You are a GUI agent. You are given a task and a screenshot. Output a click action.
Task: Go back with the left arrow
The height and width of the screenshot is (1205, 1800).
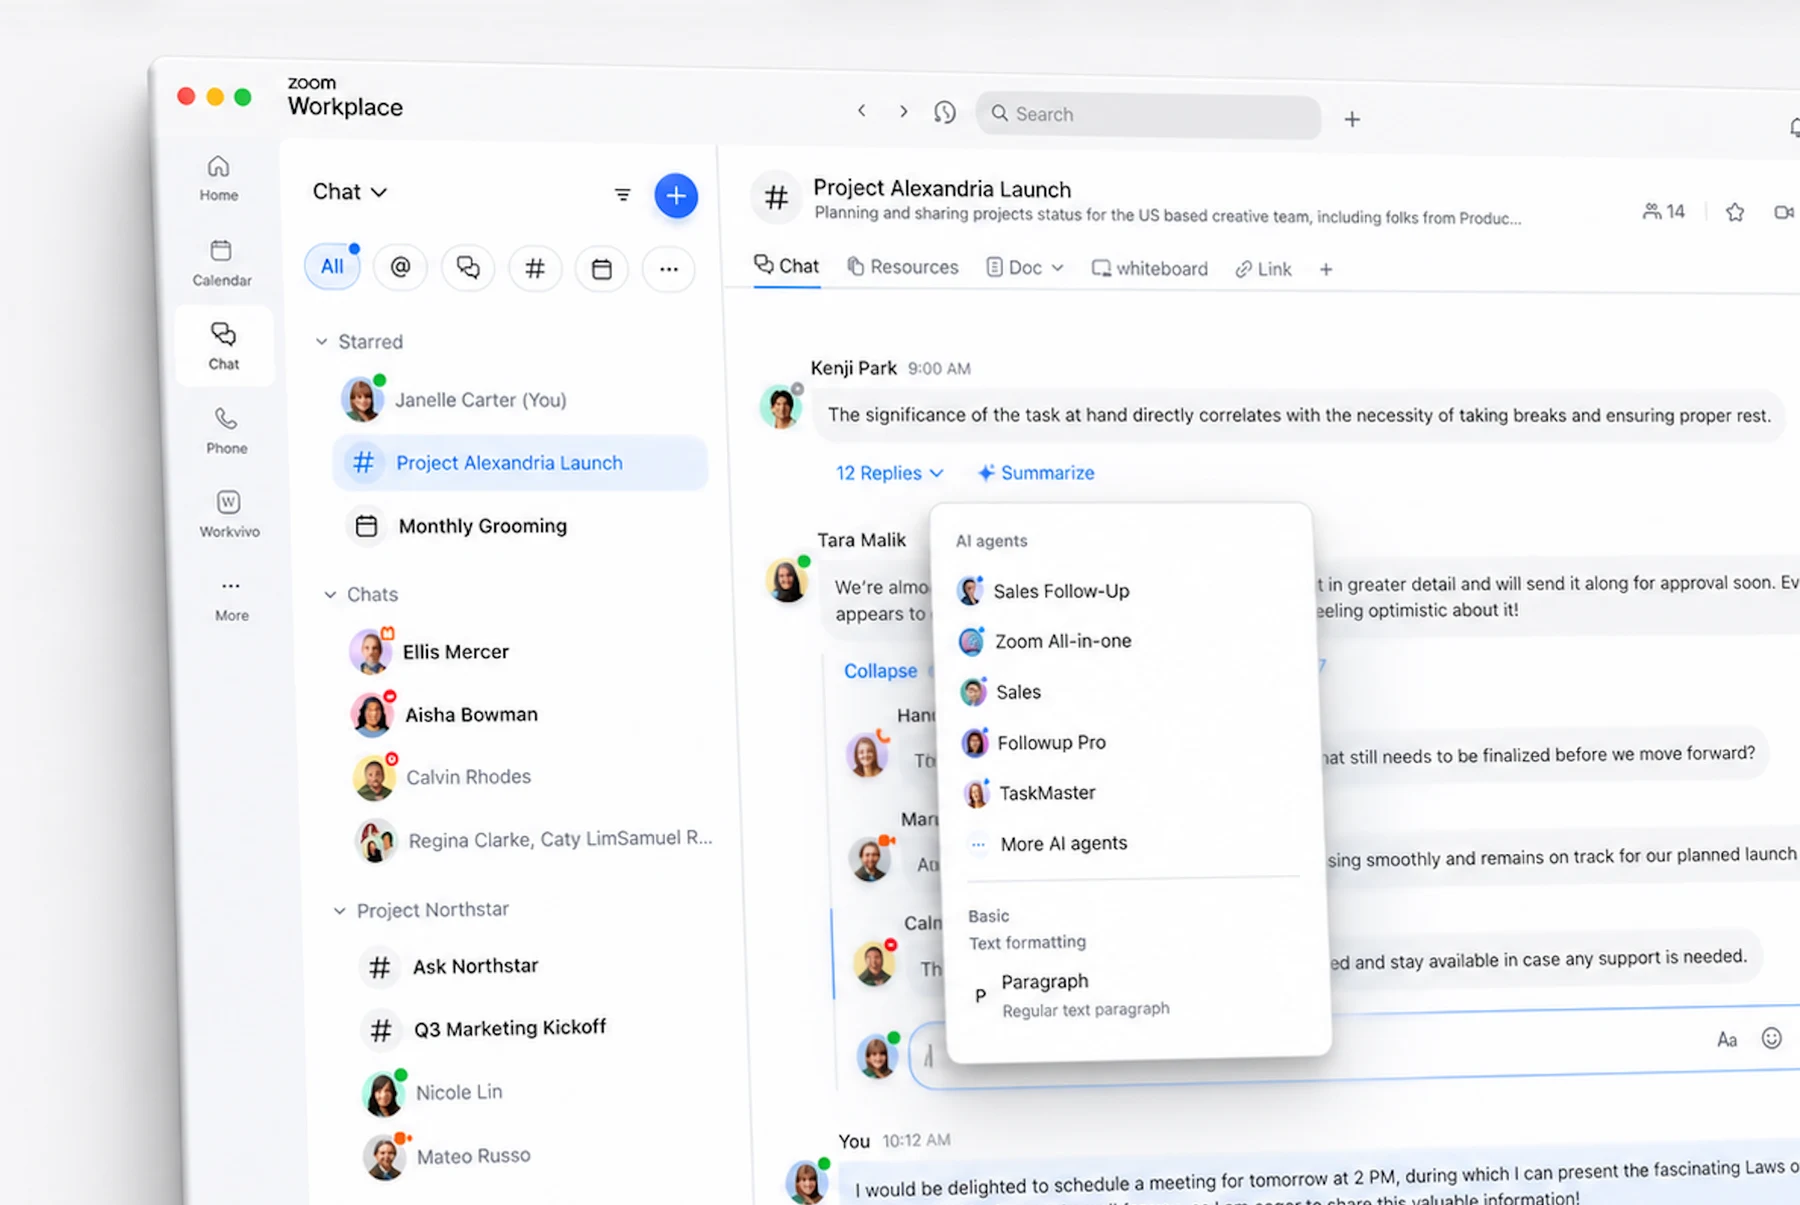tap(862, 111)
